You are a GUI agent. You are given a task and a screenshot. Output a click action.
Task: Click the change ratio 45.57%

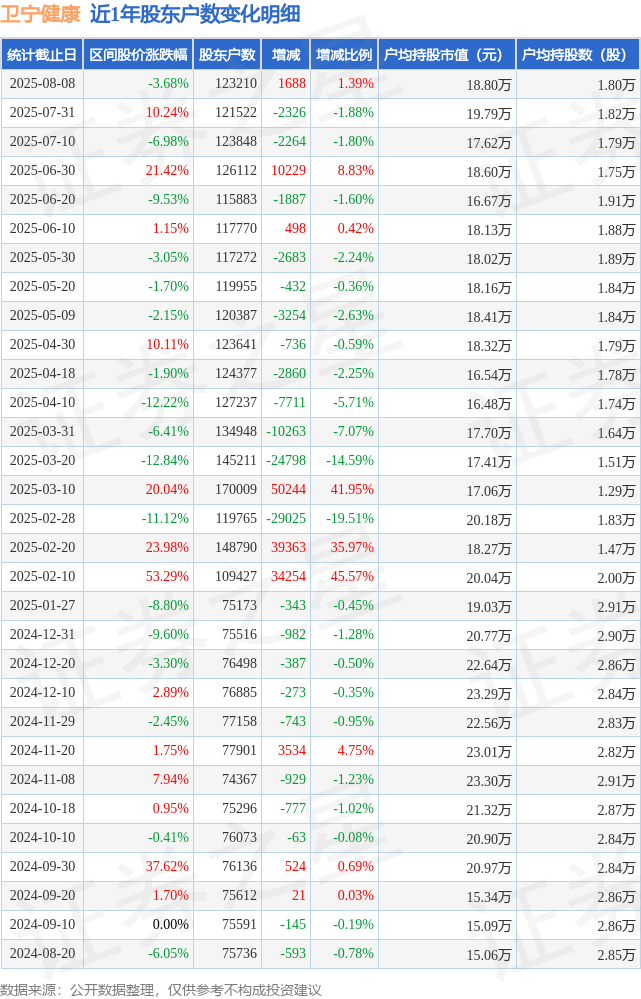pos(352,577)
